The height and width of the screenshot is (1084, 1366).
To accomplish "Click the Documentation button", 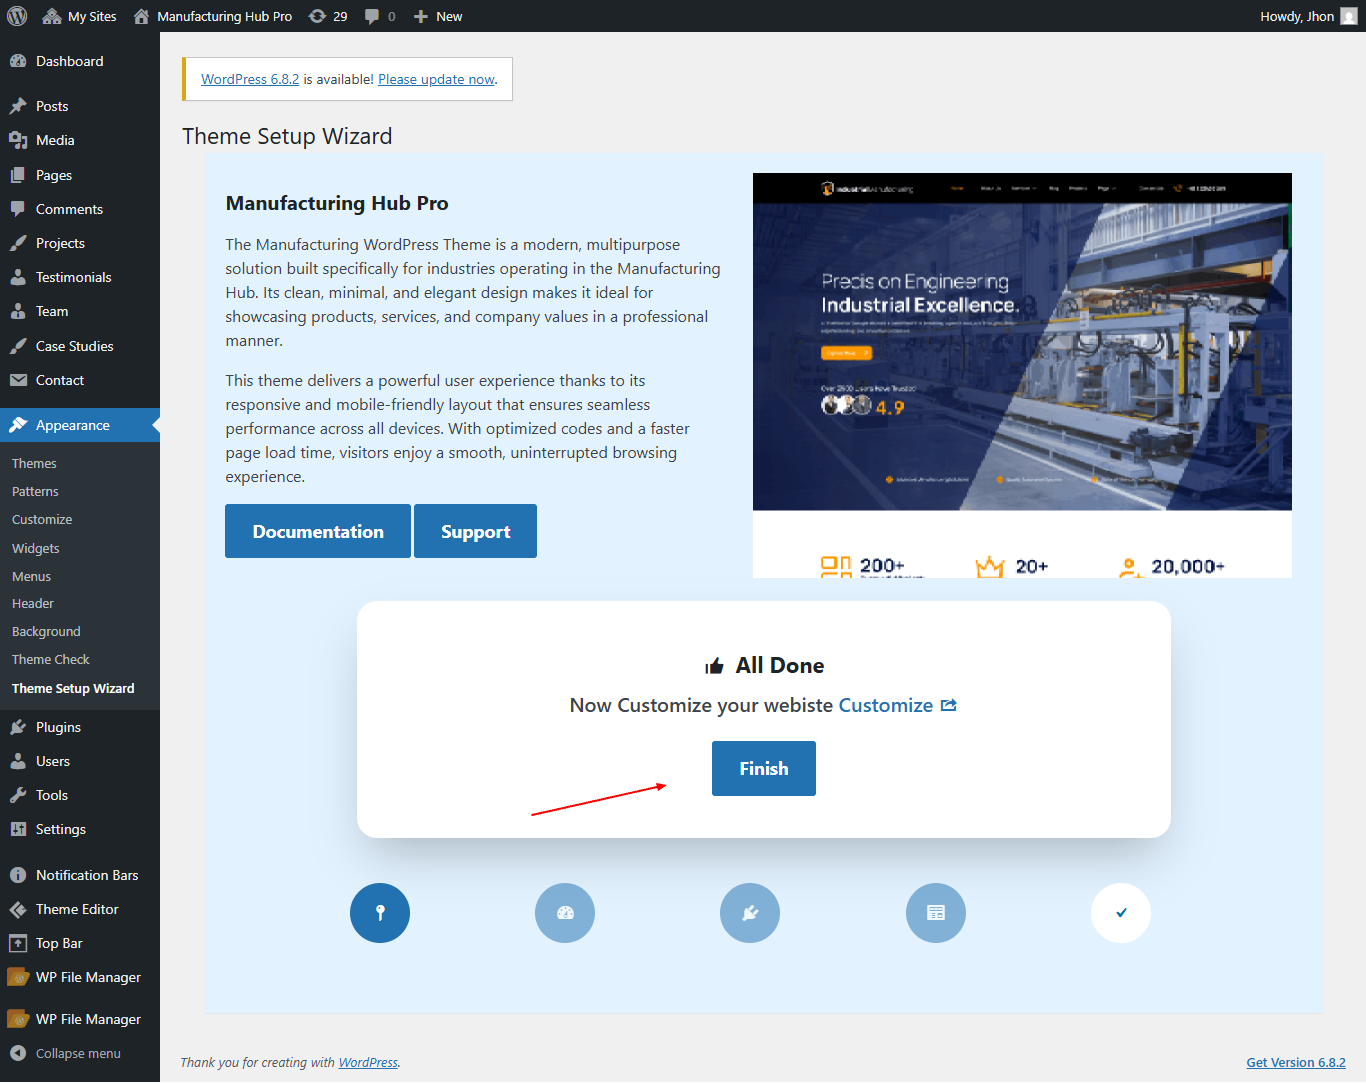I will [318, 531].
